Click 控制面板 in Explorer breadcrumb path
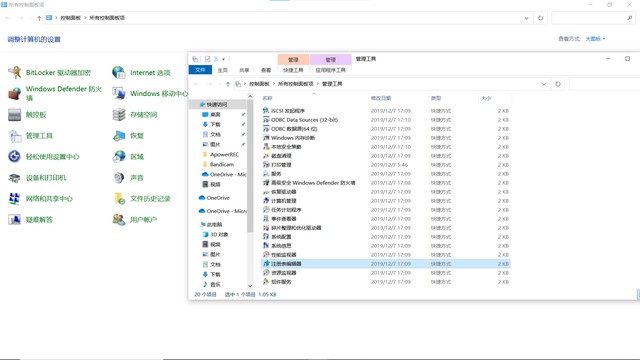Screen dimensions: 640x360 click(259, 84)
